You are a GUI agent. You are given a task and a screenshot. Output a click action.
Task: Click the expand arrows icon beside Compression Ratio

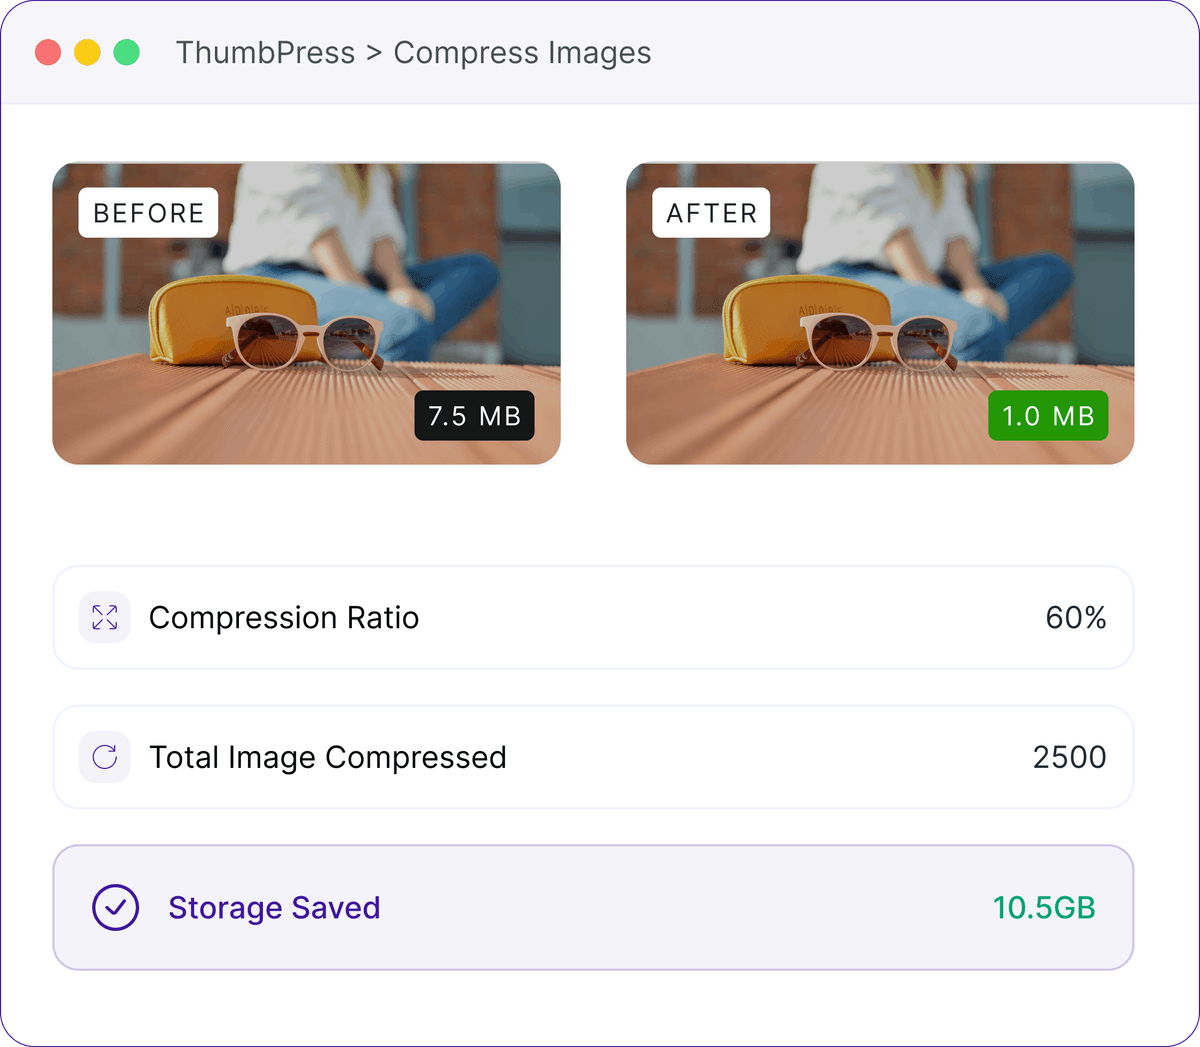point(105,617)
